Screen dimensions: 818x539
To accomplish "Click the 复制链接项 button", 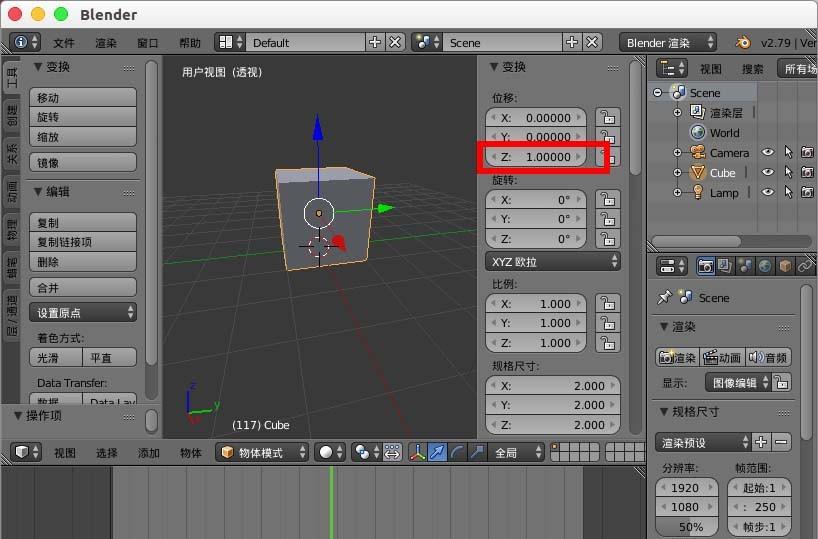I will point(83,242).
